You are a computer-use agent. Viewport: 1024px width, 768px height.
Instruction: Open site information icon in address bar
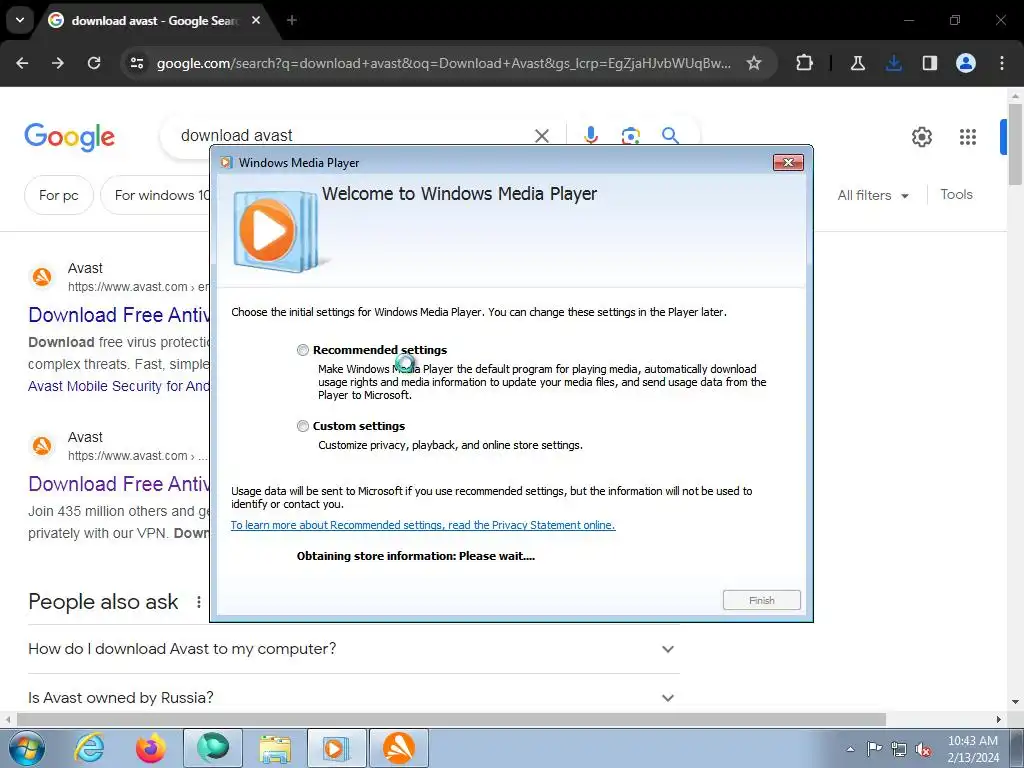137,63
